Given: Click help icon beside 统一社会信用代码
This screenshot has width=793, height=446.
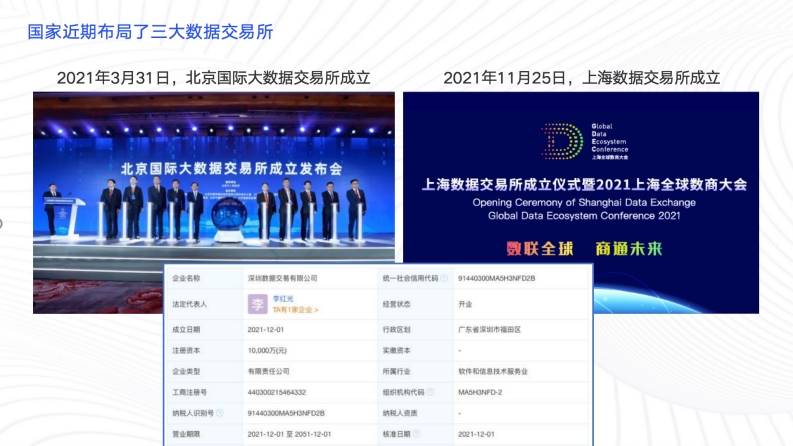Looking at the screenshot, I should tap(444, 278).
